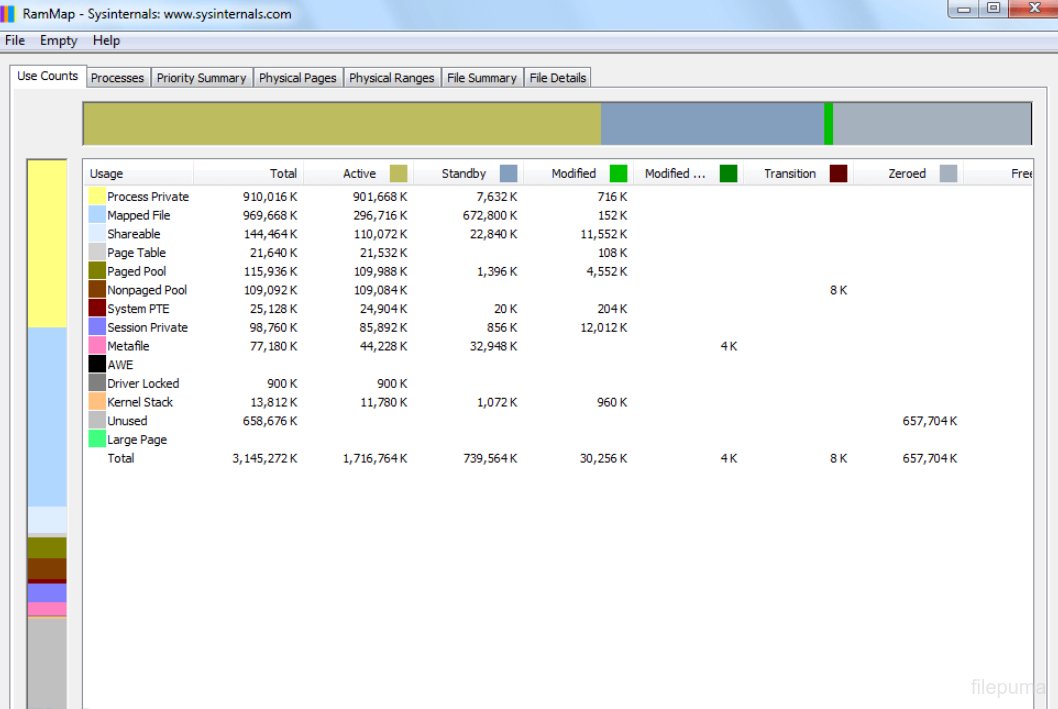1058x709 pixels.
Task: Click the dark green Modified No-Write swatch
Action: click(727, 172)
